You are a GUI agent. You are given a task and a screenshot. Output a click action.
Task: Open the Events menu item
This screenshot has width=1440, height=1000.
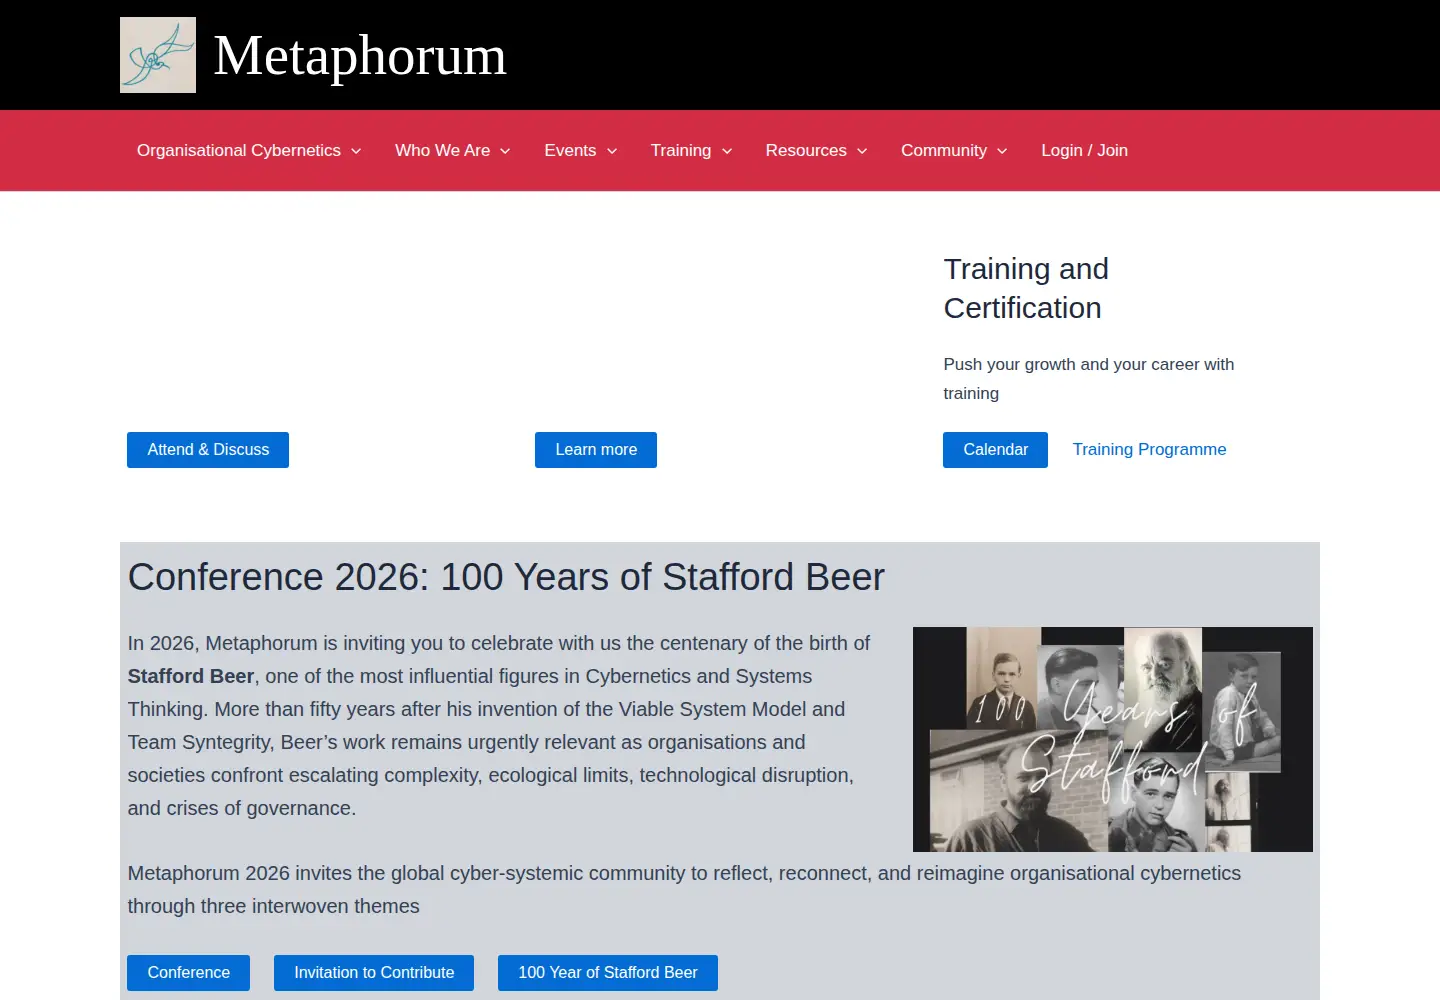[x=570, y=151]
